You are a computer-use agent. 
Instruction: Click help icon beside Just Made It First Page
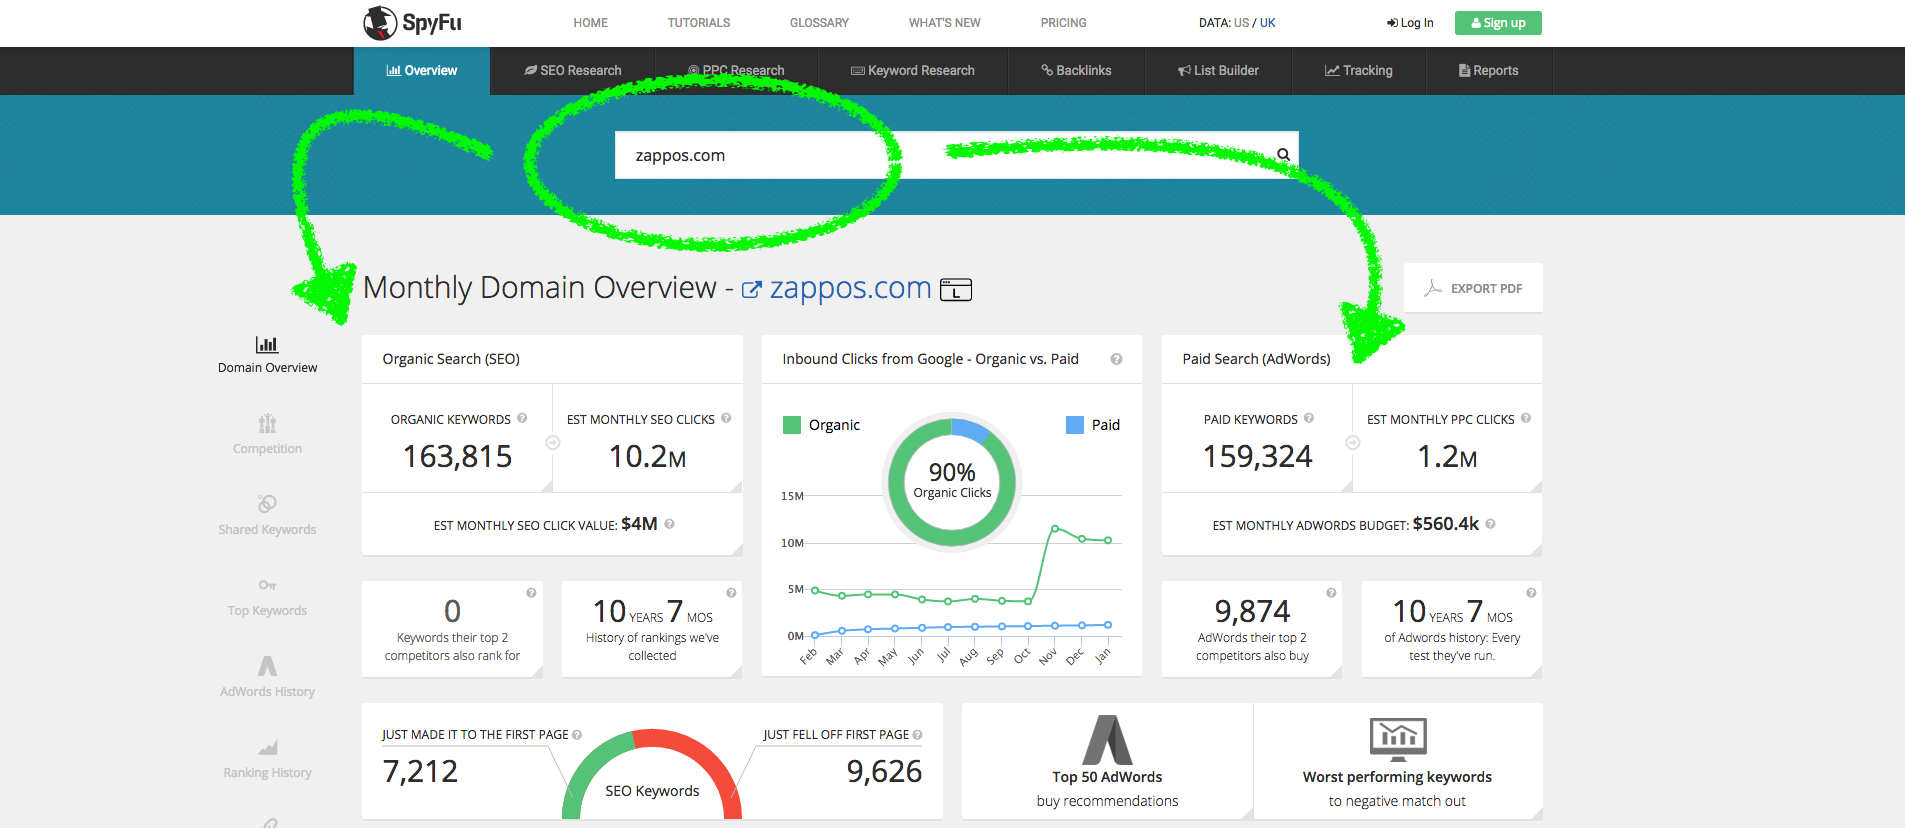coord(577,735)
